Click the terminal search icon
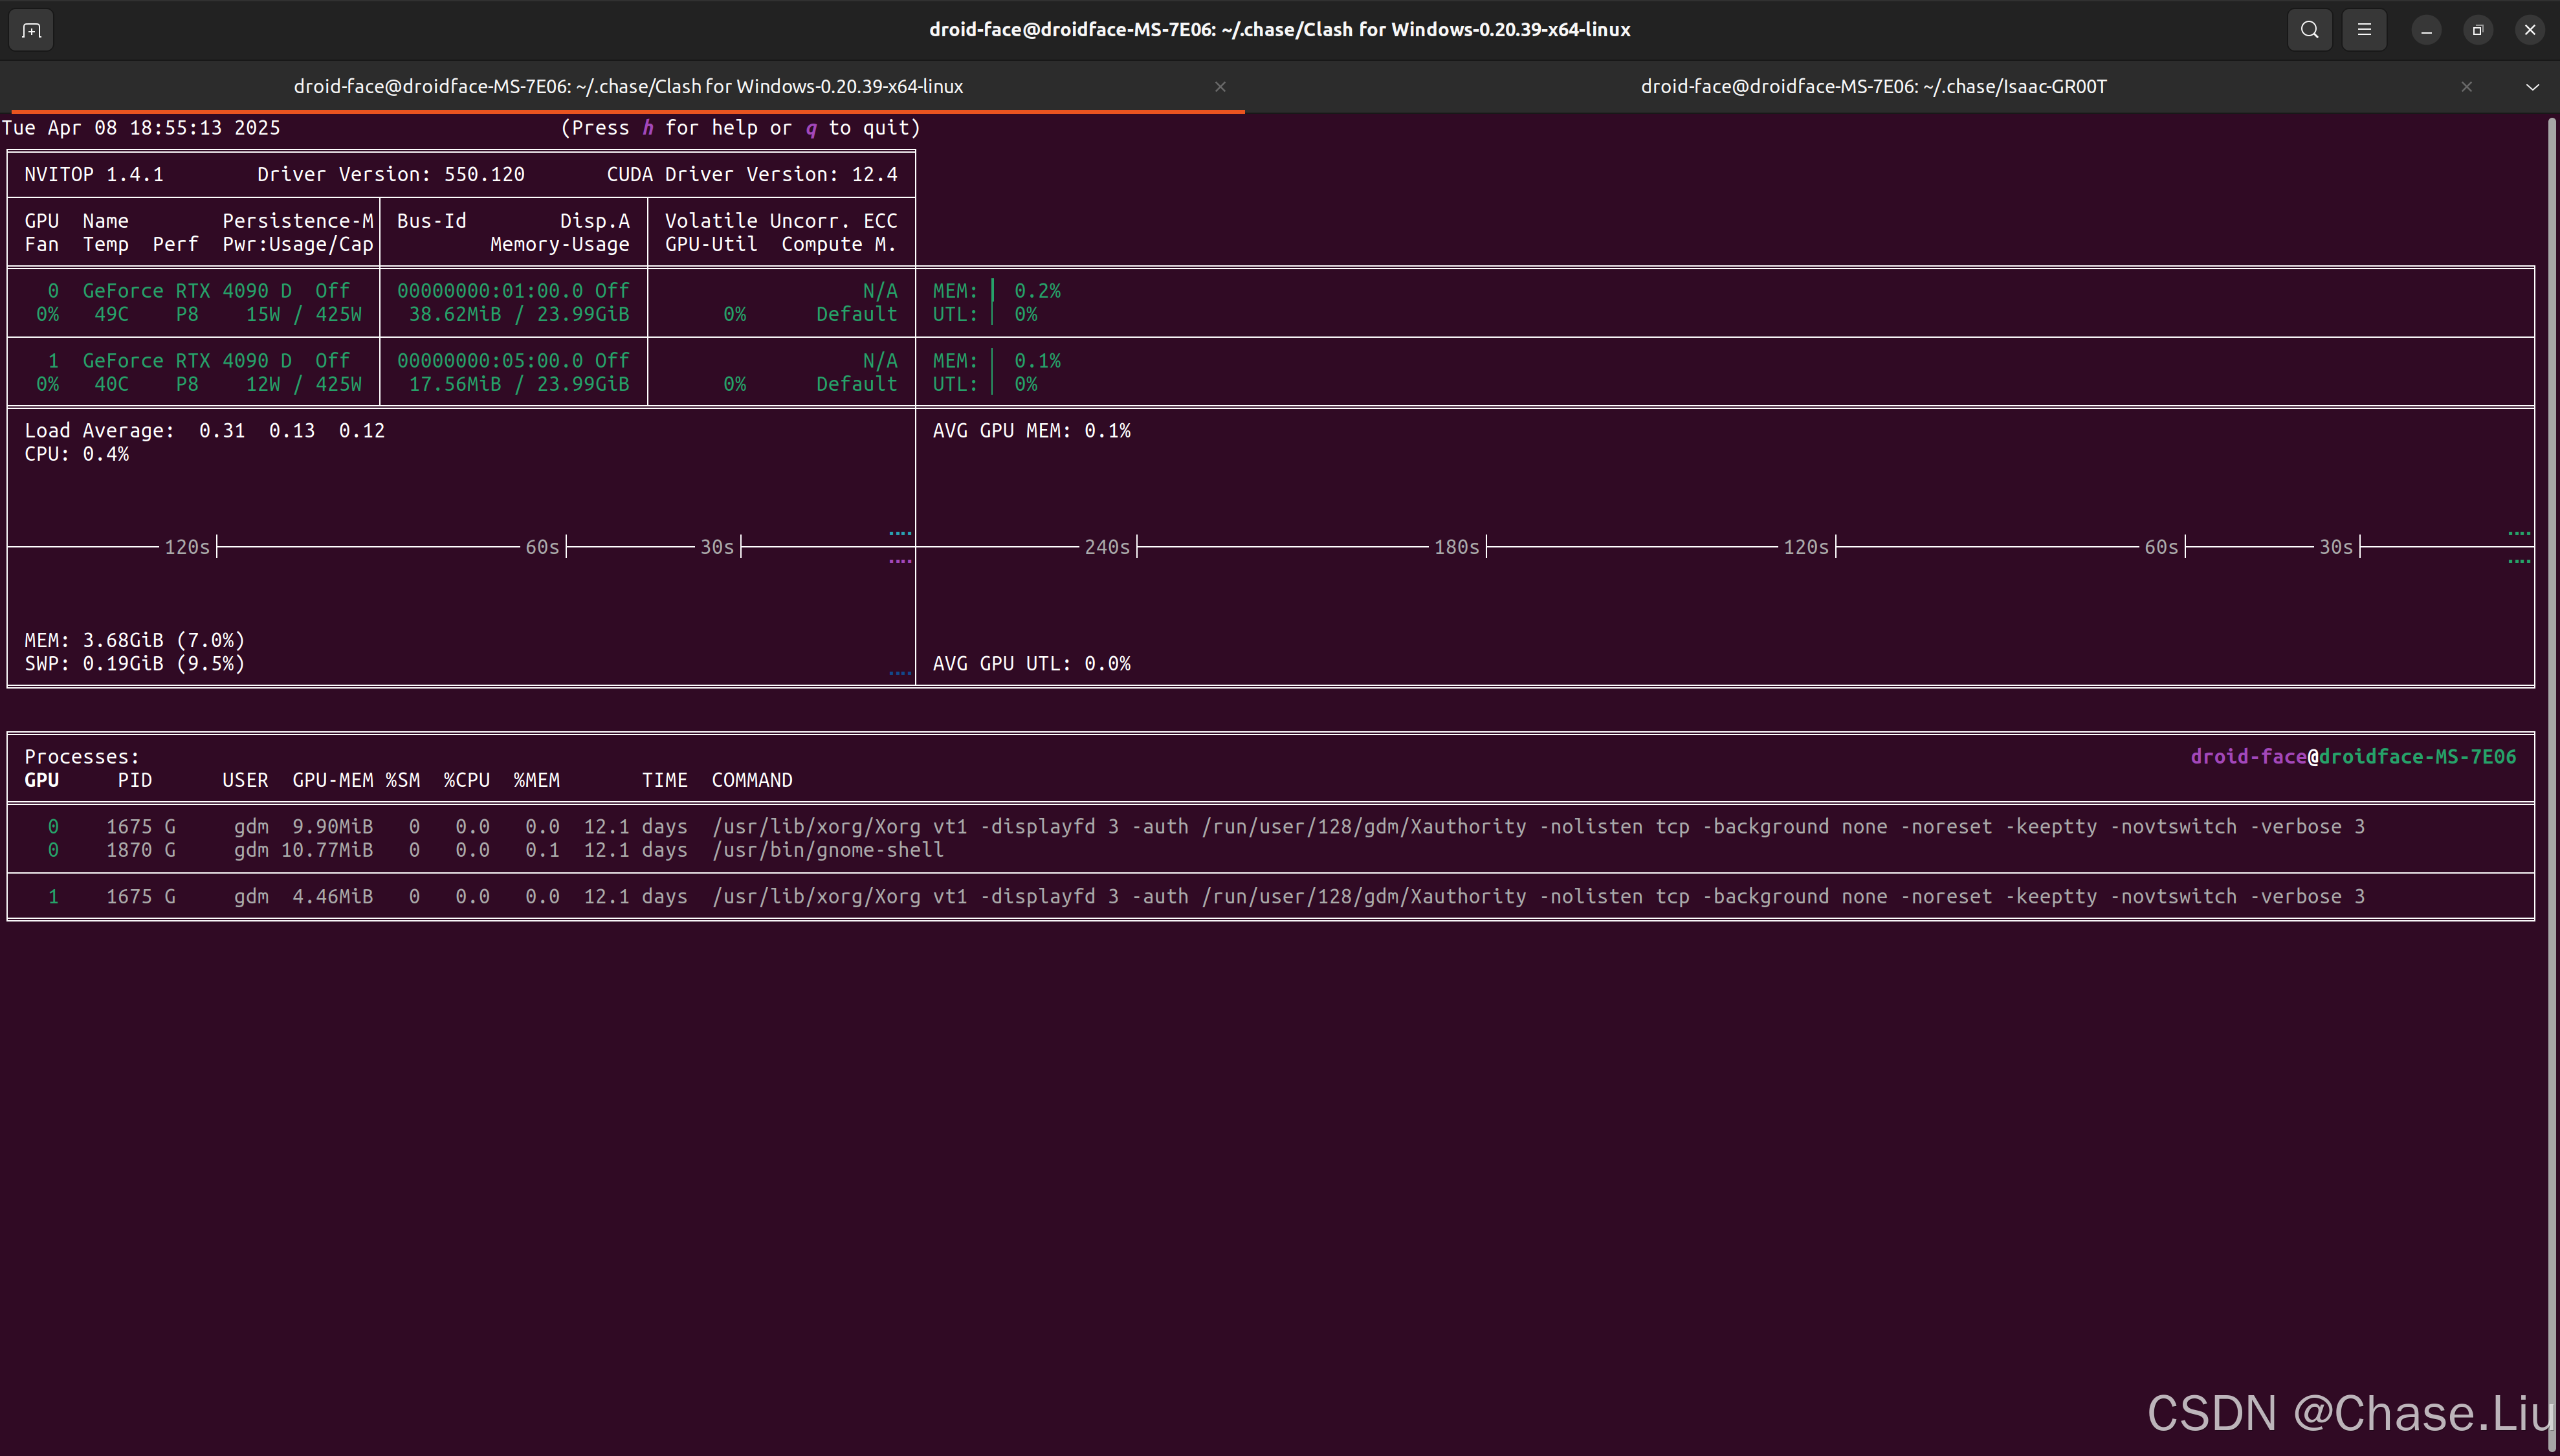2560x1456 pixels. (2309, 30)
